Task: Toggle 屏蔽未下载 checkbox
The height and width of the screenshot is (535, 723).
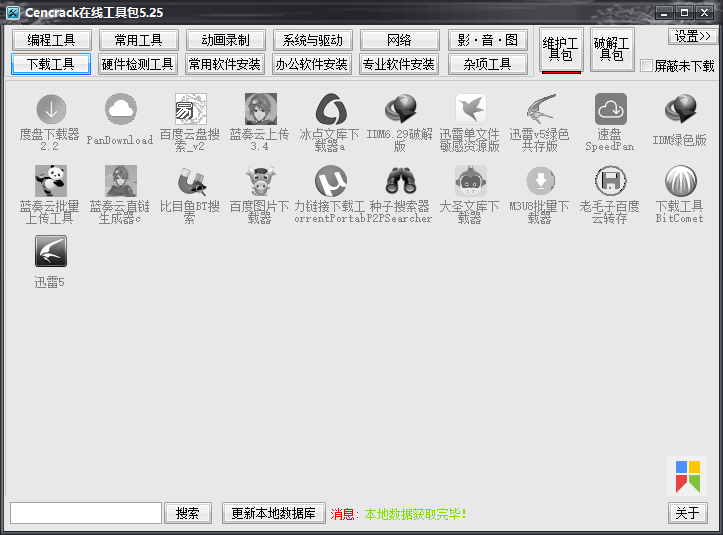Action: pyautogui.click(x=646, y=66)
